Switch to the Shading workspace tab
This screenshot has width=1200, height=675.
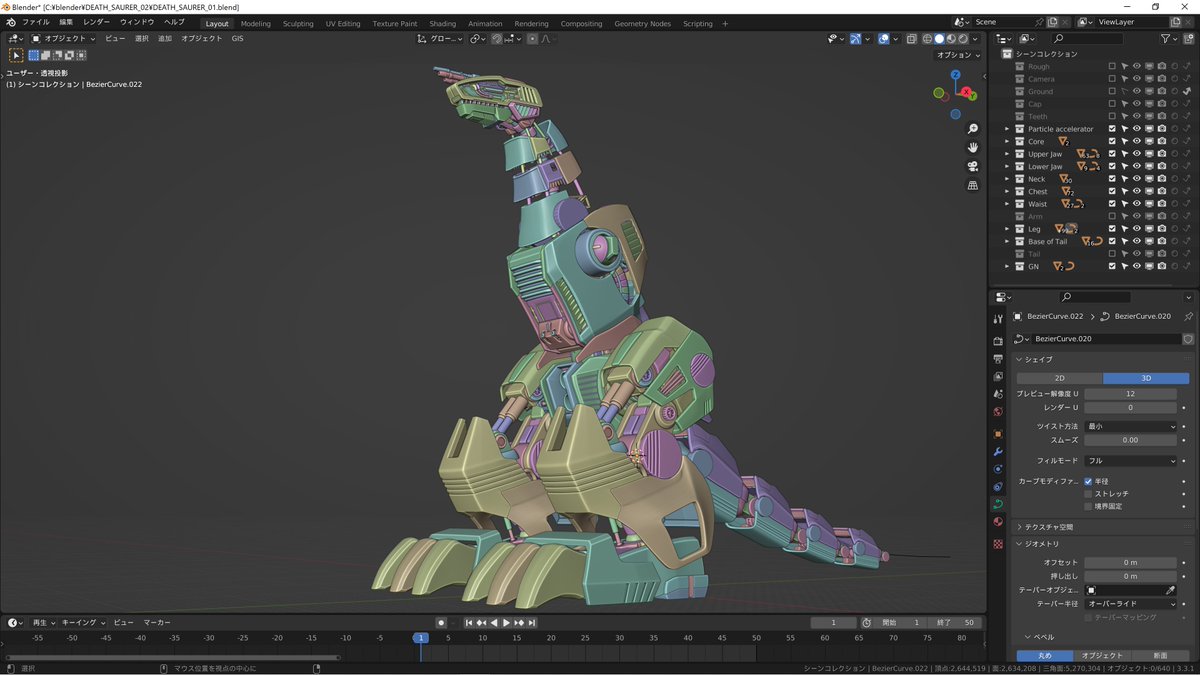442,23
